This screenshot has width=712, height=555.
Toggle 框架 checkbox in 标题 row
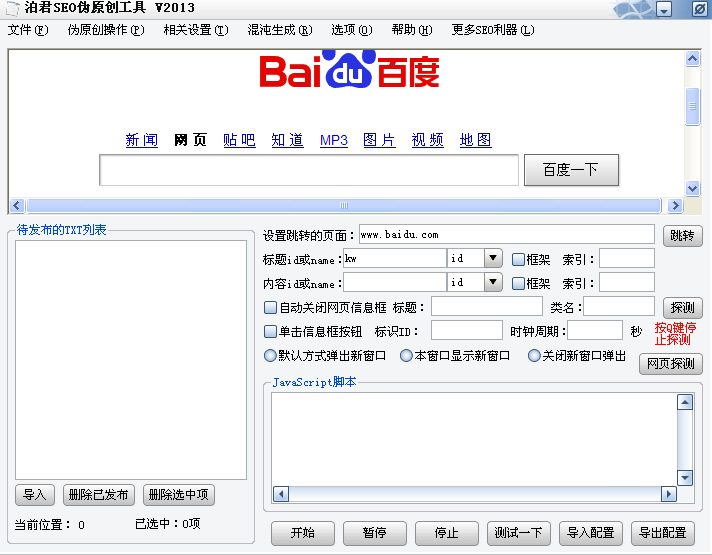click(518, 259)
